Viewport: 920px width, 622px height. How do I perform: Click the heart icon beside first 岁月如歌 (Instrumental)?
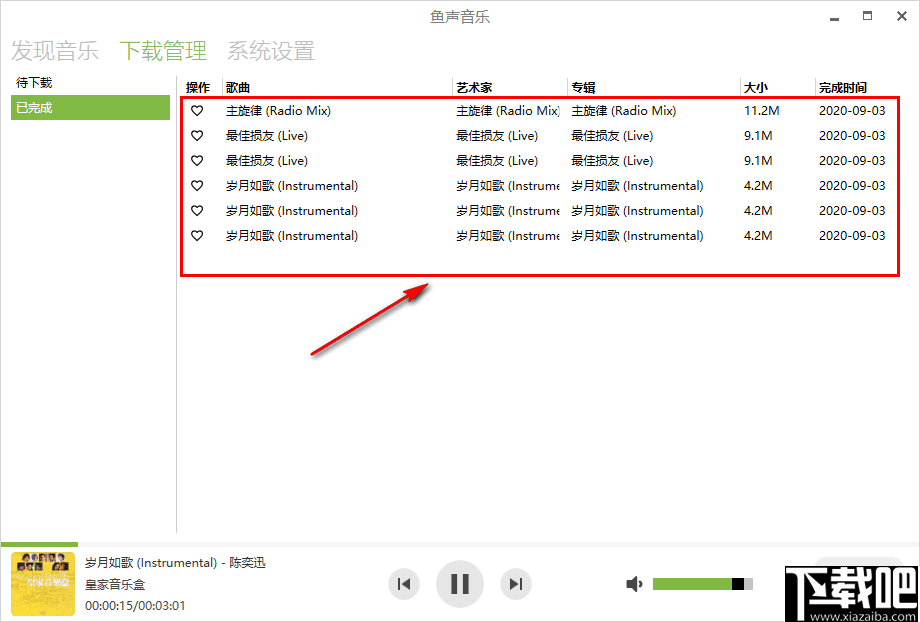(196, 185)
